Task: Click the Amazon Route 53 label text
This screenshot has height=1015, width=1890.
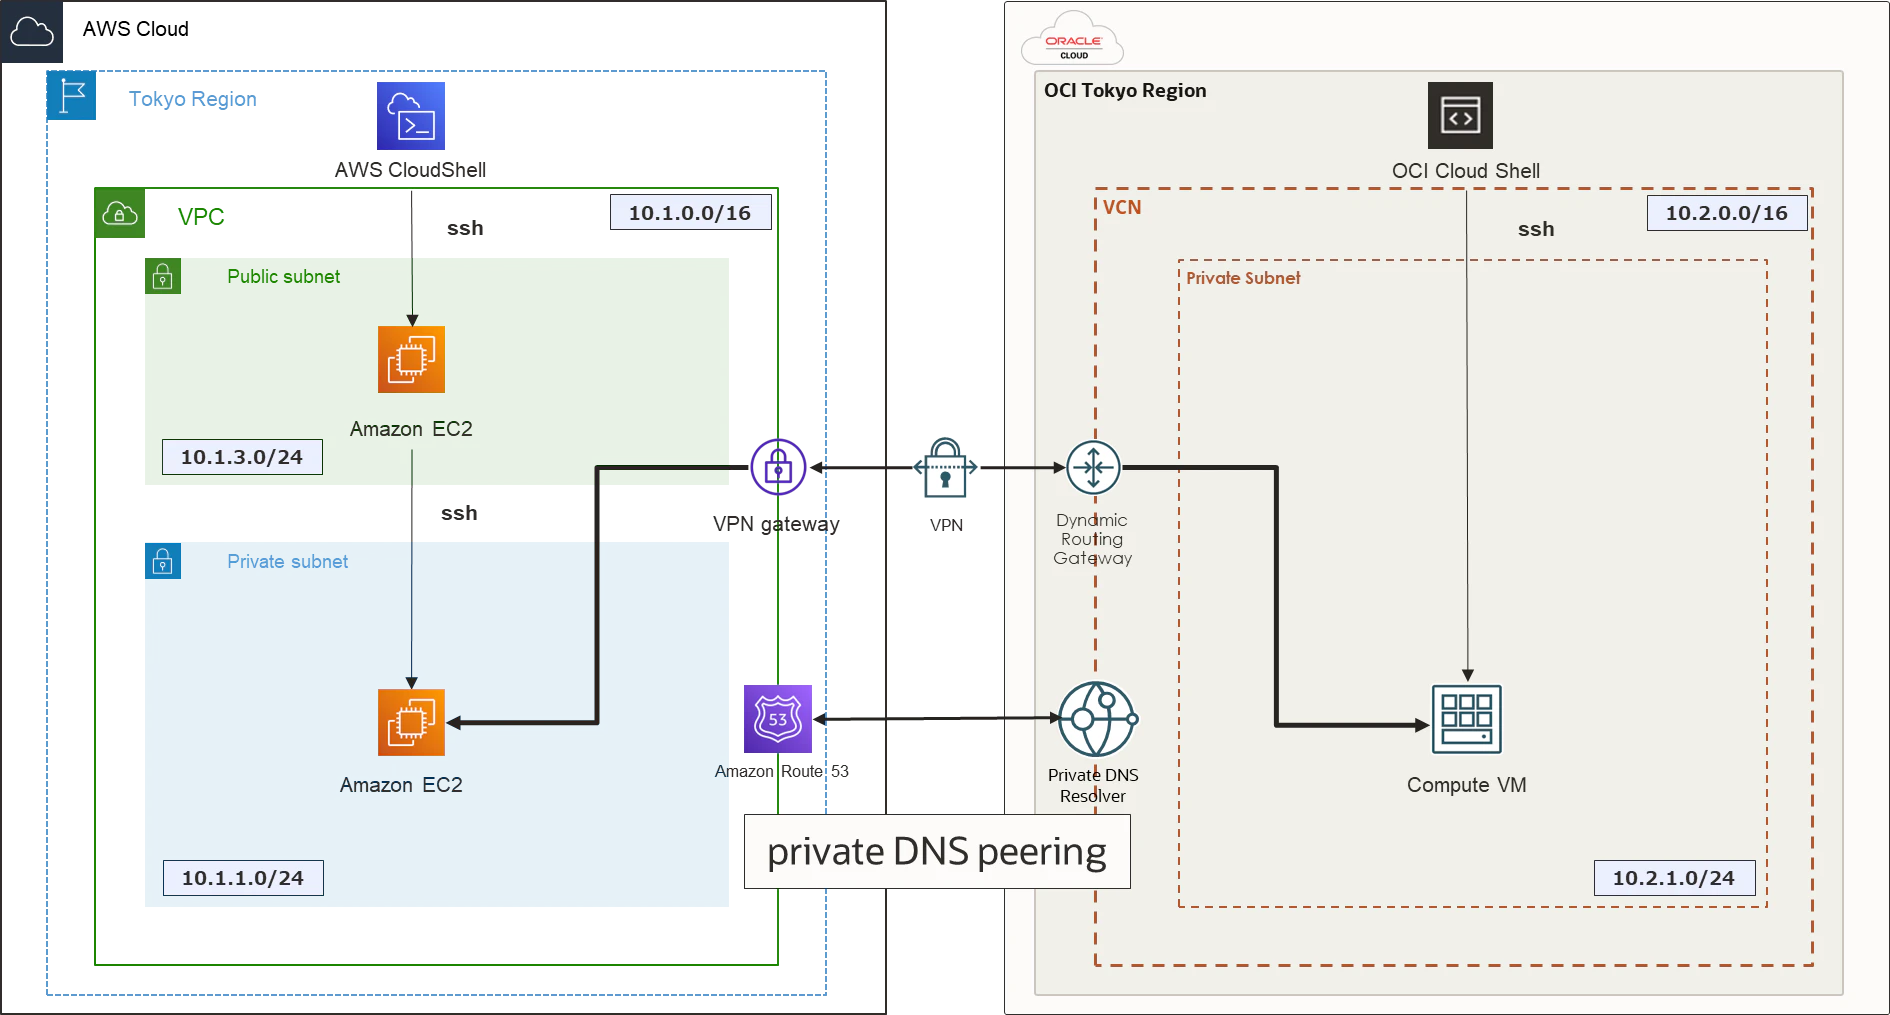Action: [782, 771]
